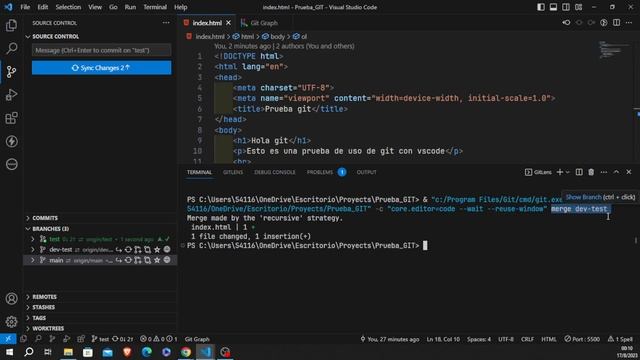
Task: Open editor more actions ellipsis
Action: [x=629, y=23]
